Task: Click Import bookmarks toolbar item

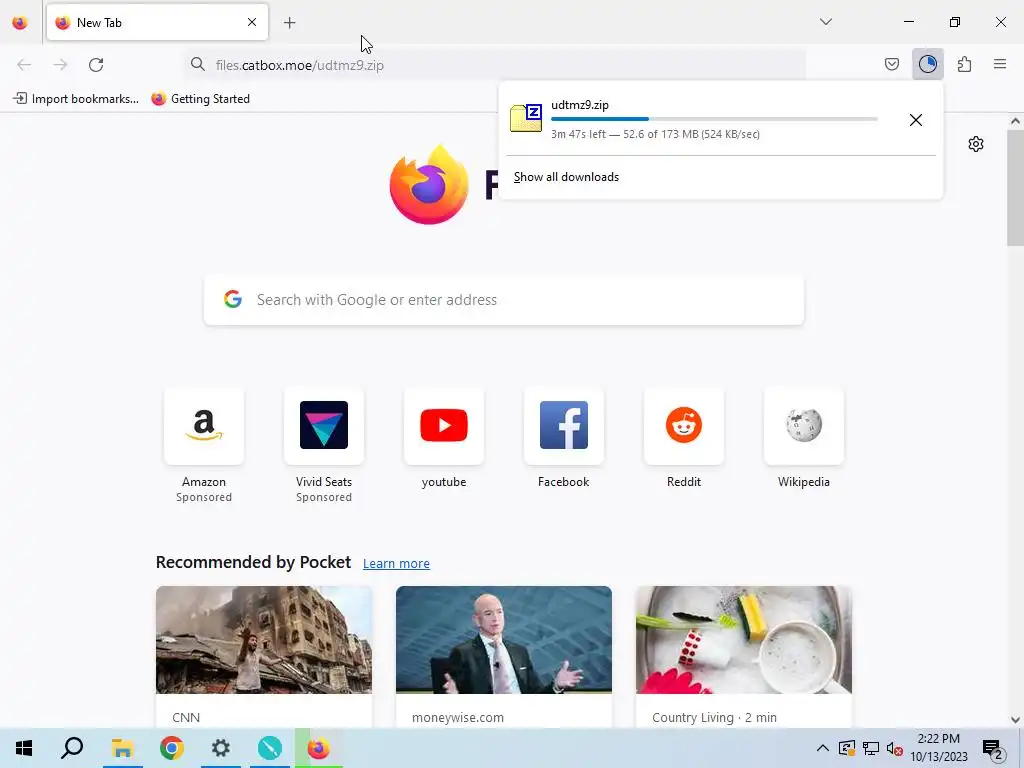Action: pyautogui.click(x=76, y=99)
